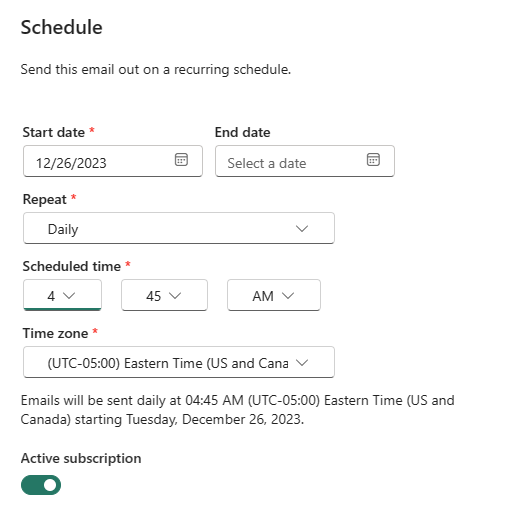Click the Active subscription label text
The height and width of the screenshot is (510, 514).
click(81, 458)
